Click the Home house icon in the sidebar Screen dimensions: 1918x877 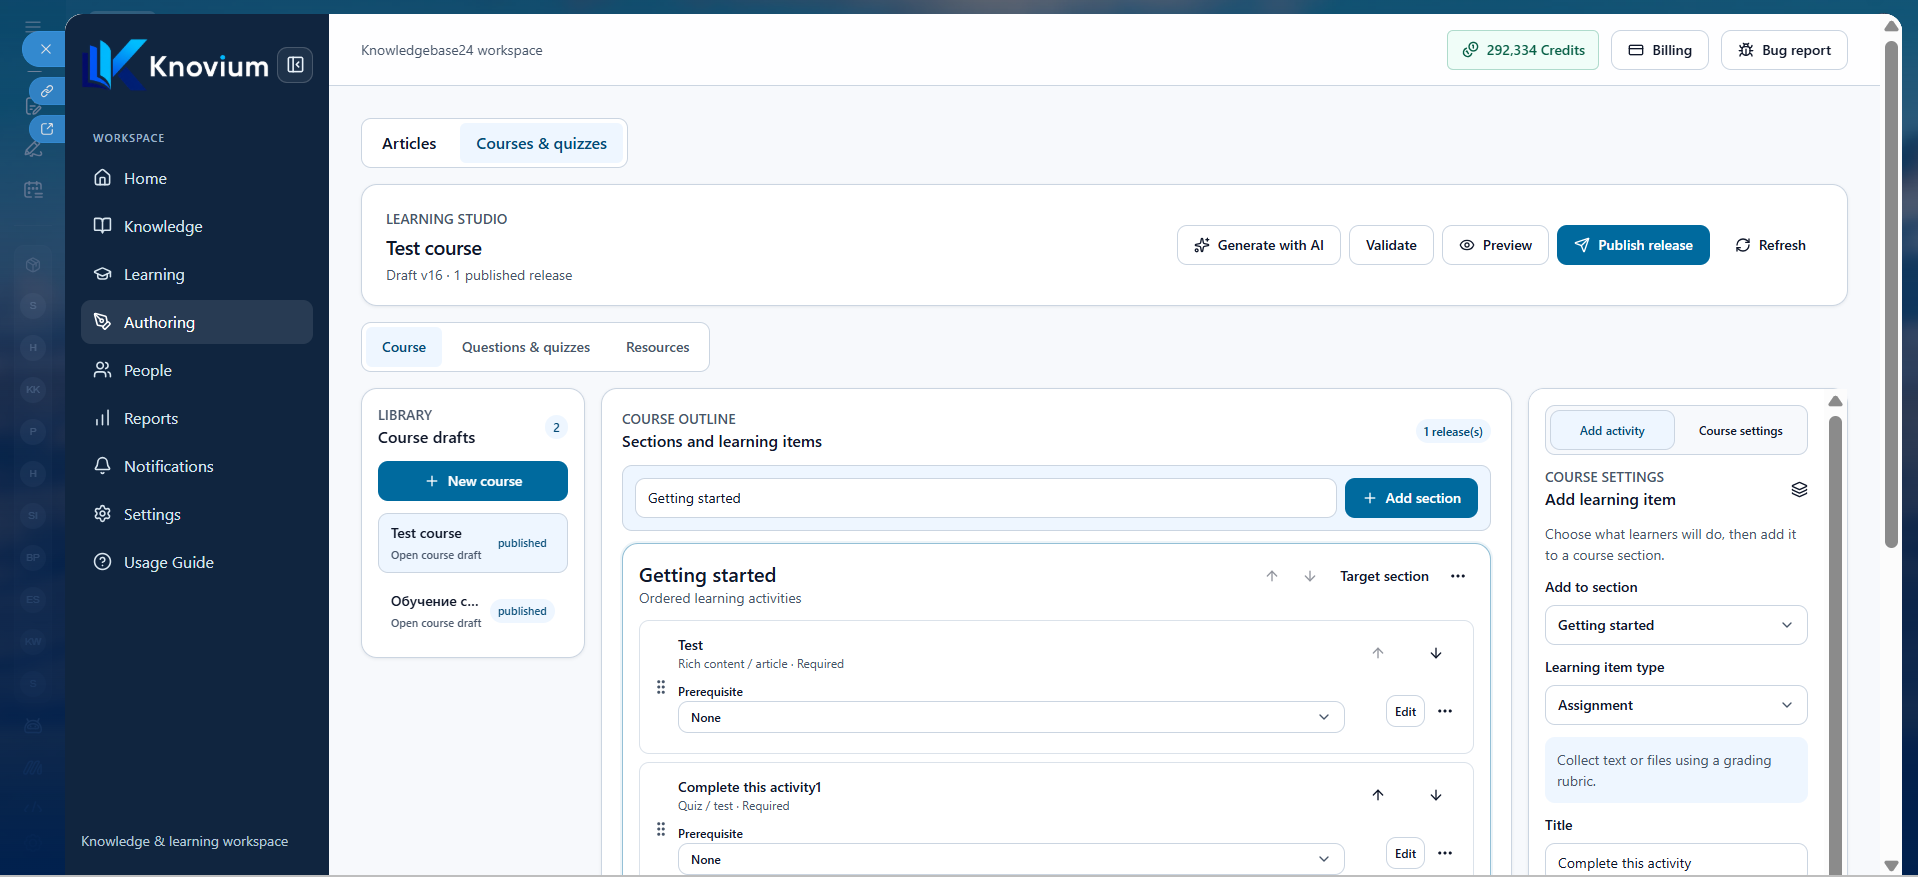(102, 178)
